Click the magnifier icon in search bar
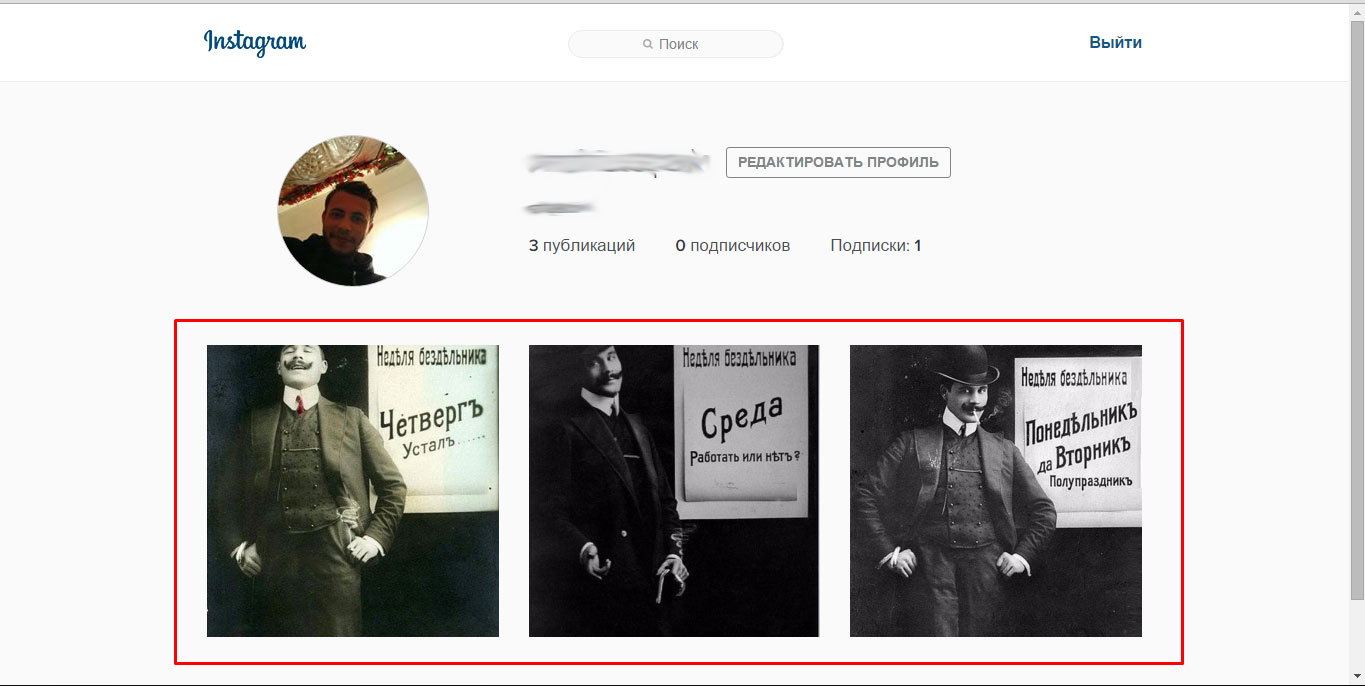Screen dimensions: 1365x686 click(648, 44)
